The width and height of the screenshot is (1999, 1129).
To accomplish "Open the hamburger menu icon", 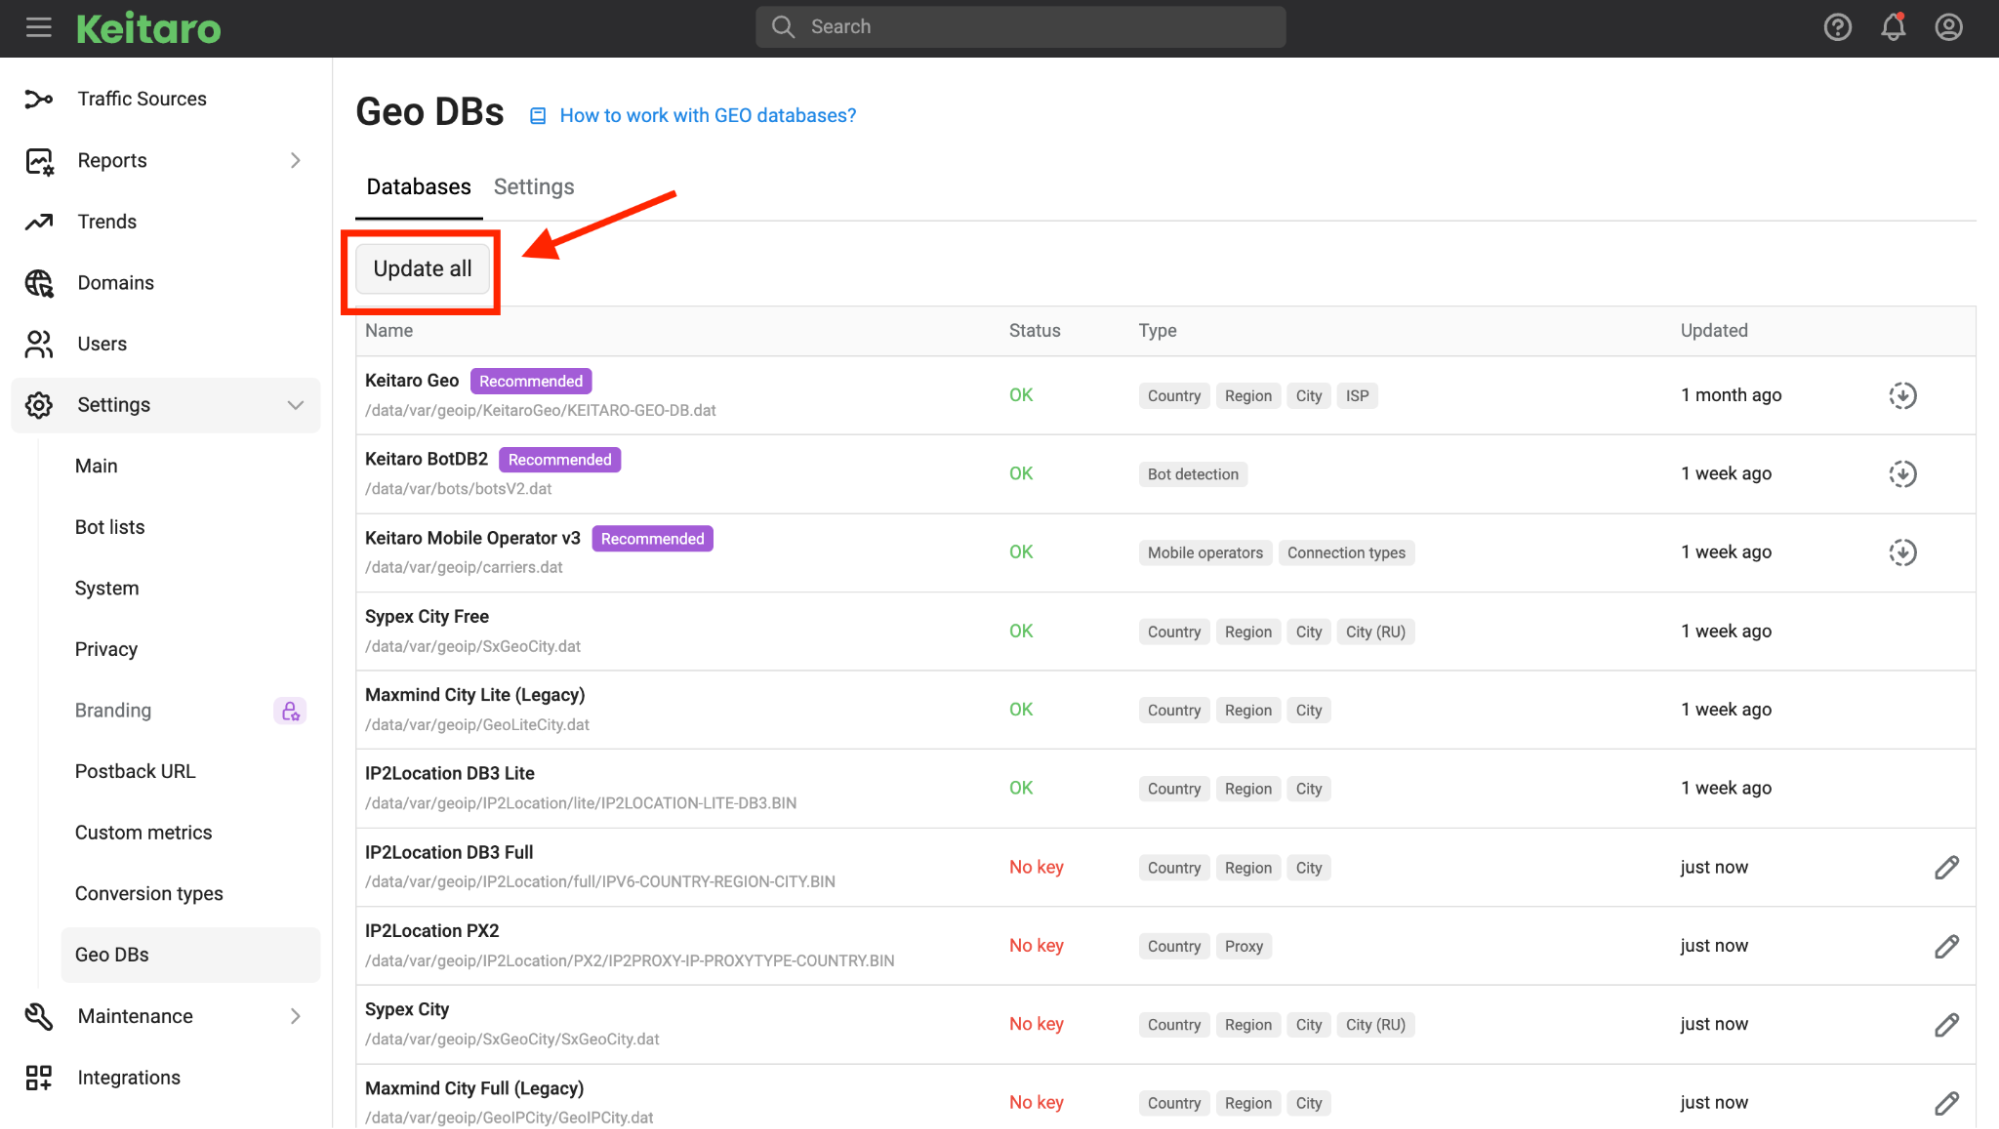I will [39, 27].
